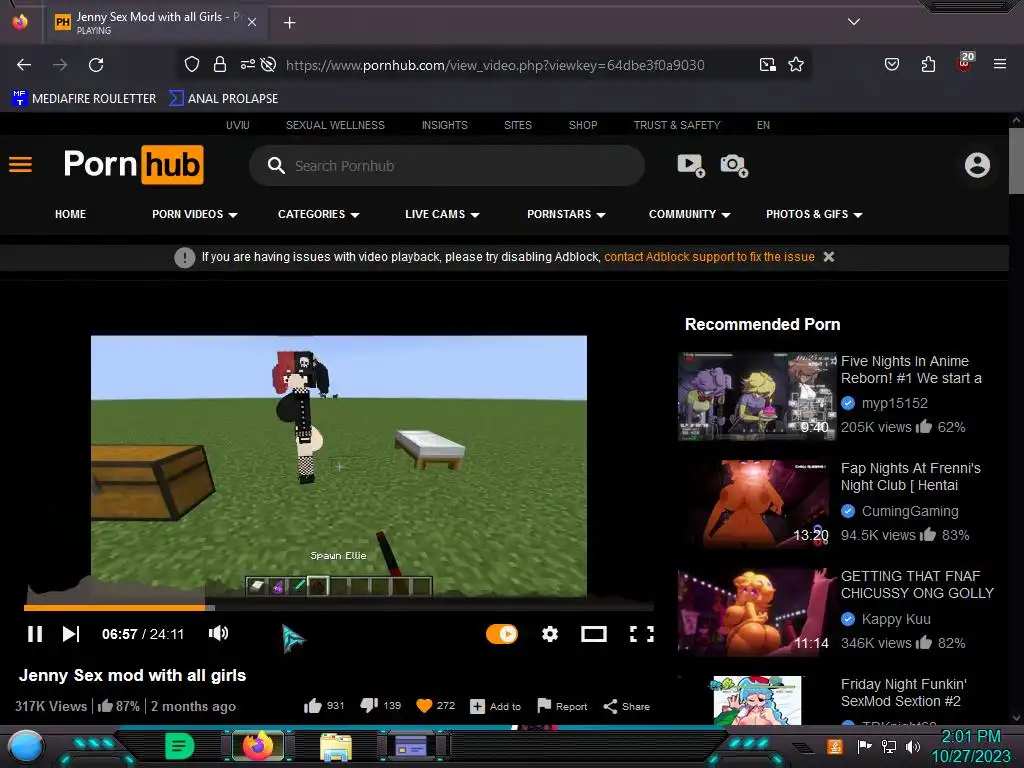
Task: Expand the COMMUNITY dropdown
Action: click(x=689, y=214)
